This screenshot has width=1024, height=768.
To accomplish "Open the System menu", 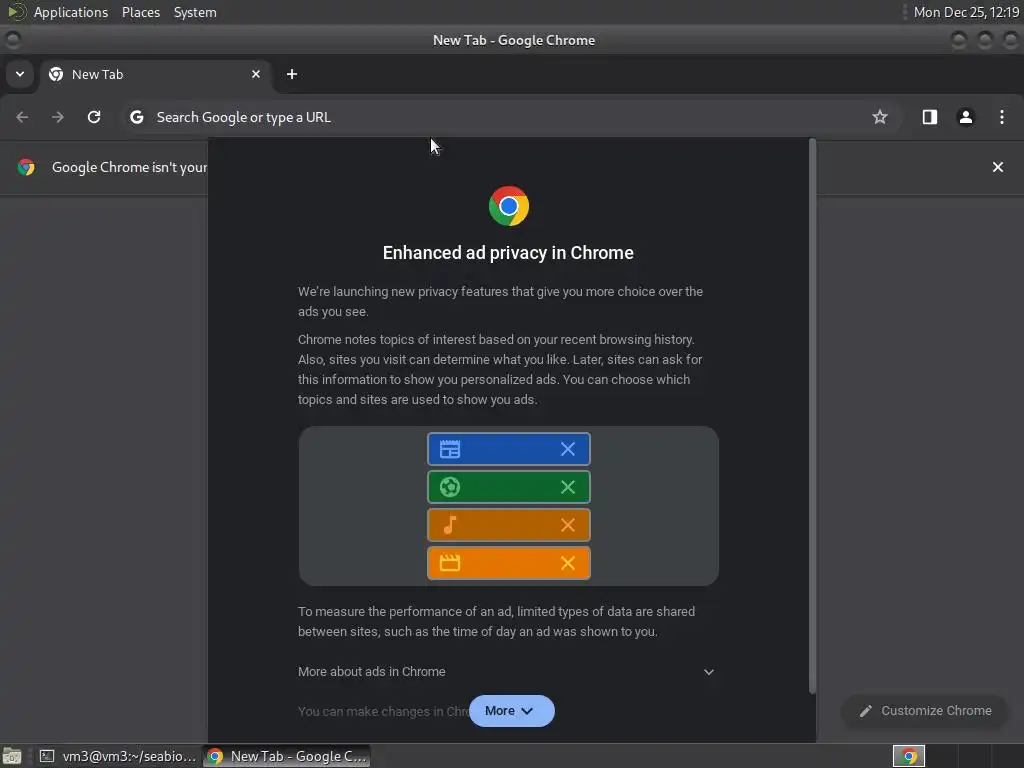I will pos(195,12).
